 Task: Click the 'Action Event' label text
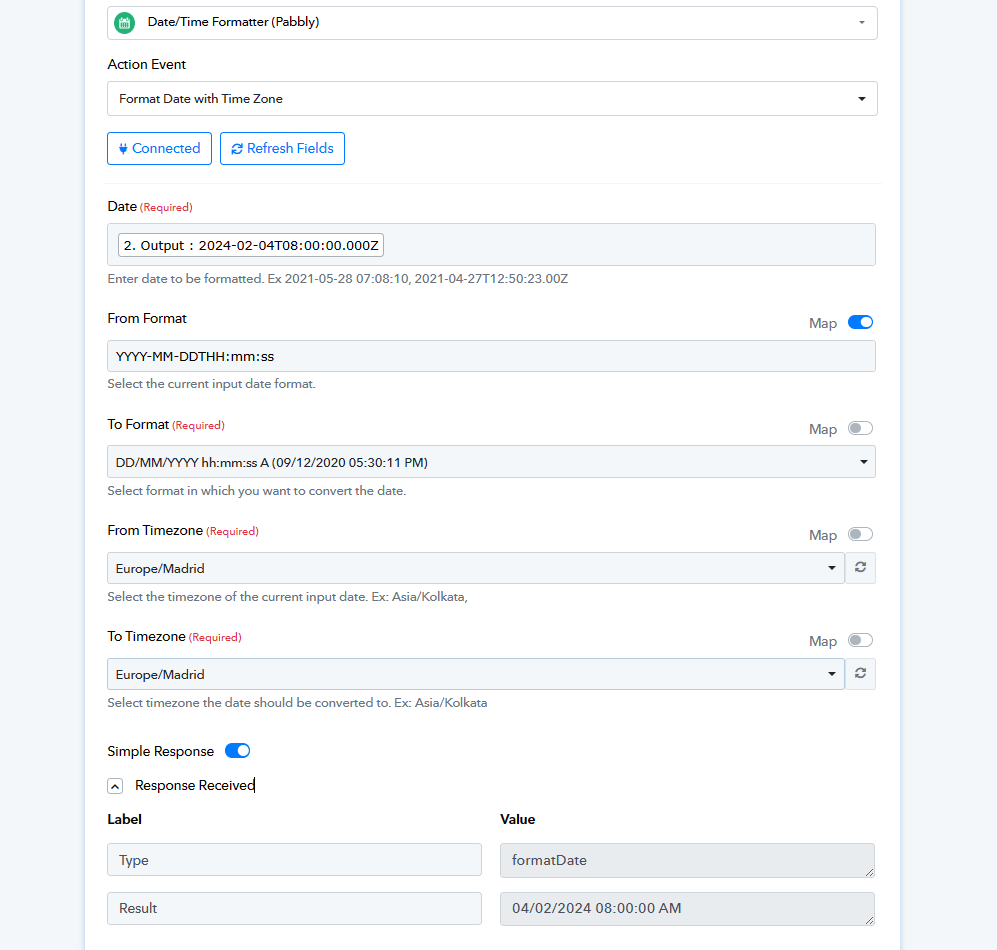click(147, 64)
